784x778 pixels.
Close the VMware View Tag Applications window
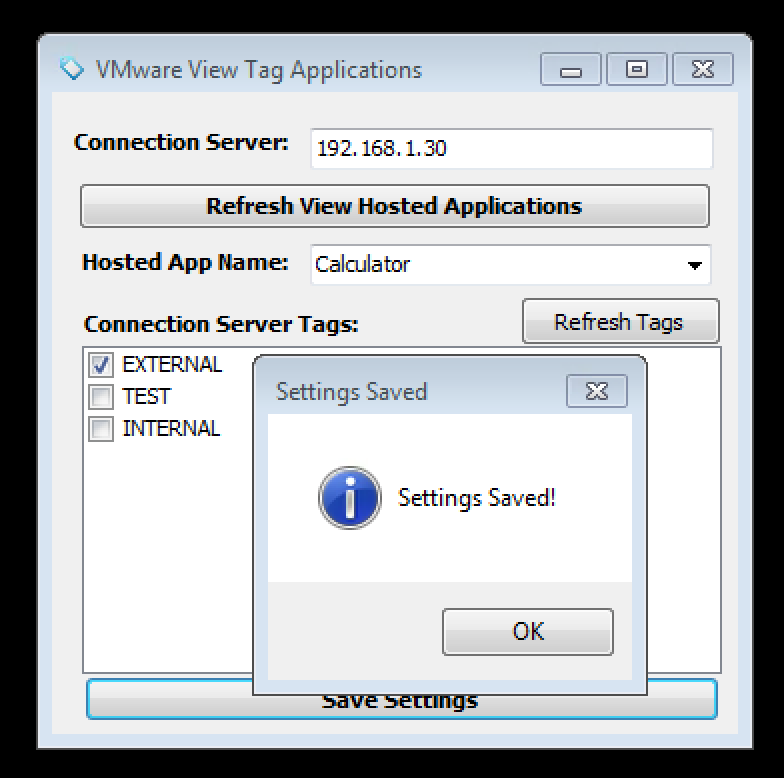tap(702, 70)
